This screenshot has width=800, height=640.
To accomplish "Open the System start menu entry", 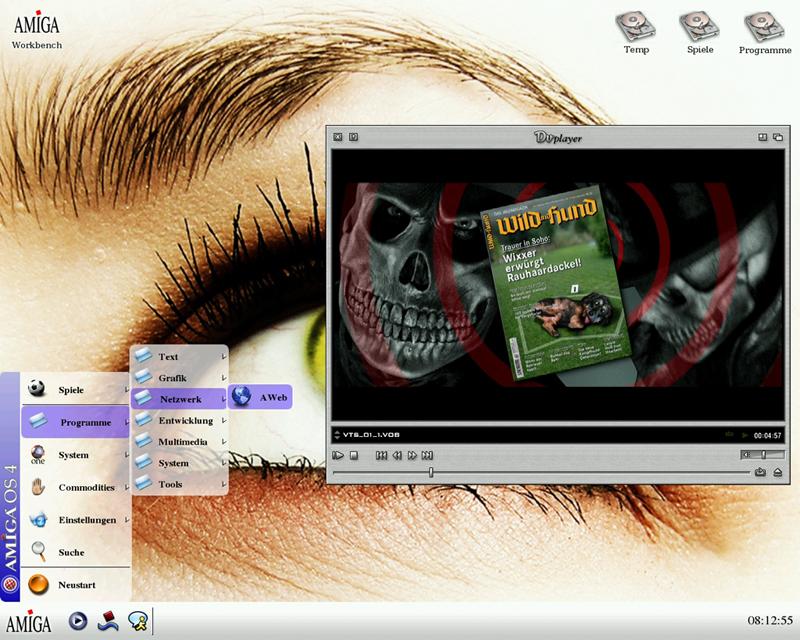I will pyautogui.click(x=76, y=455).
